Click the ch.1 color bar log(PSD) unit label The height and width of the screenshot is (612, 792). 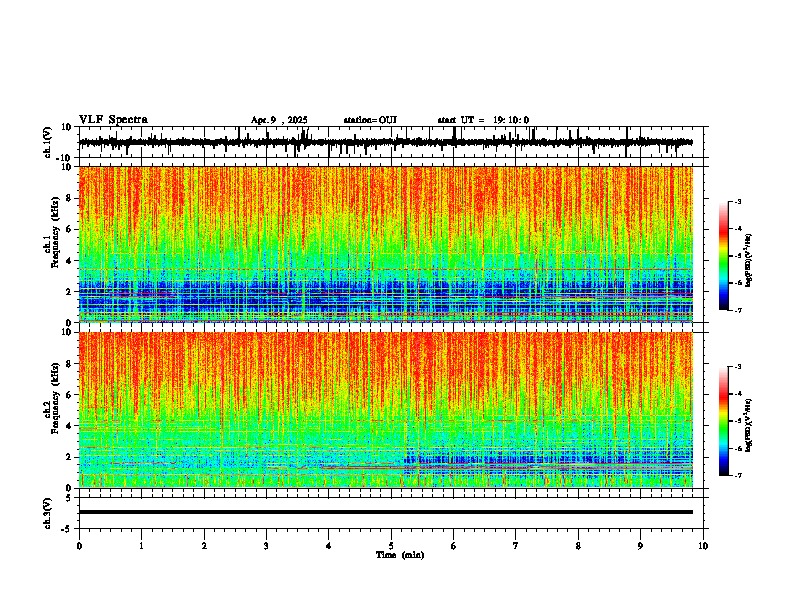click(x=749, y=261)
